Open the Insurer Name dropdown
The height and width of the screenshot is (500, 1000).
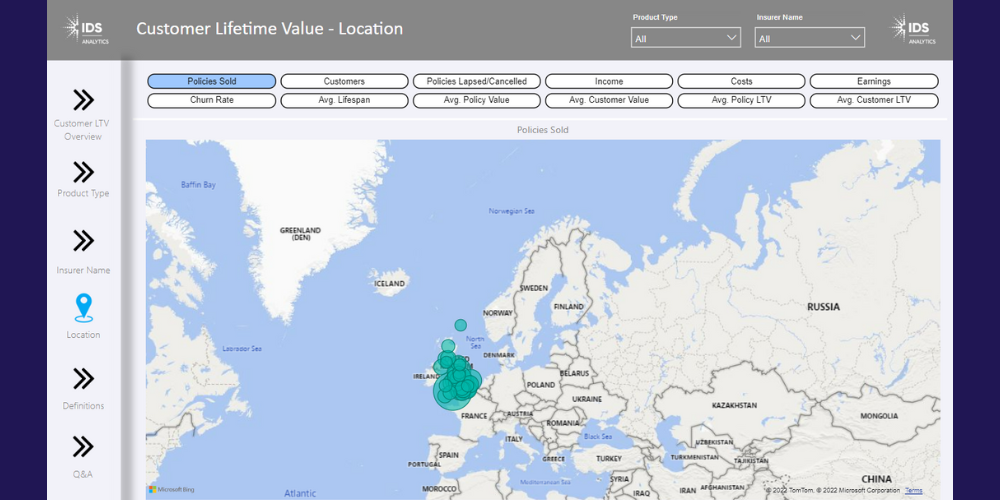click(809, 38)
